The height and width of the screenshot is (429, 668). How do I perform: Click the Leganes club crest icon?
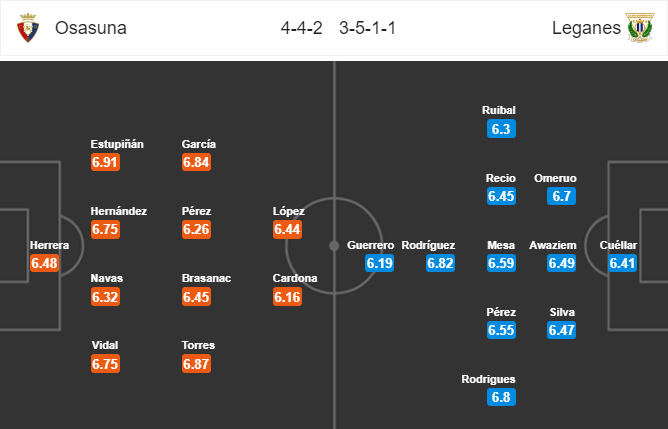639,30
